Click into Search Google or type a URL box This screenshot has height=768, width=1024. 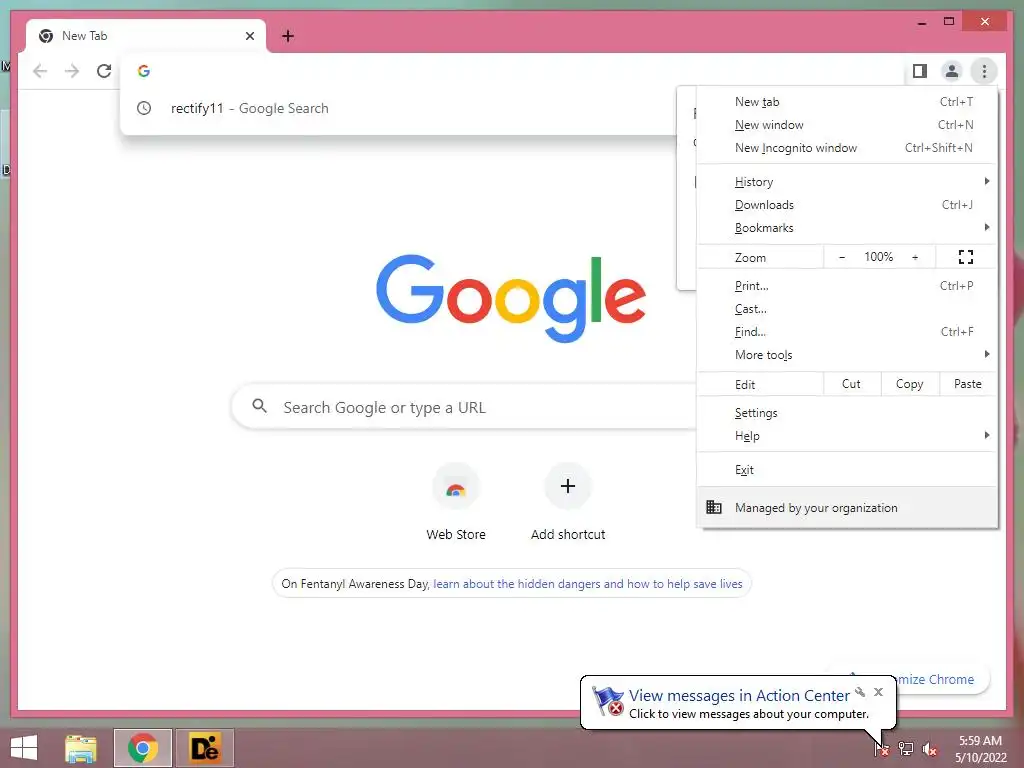click(465, 407)
